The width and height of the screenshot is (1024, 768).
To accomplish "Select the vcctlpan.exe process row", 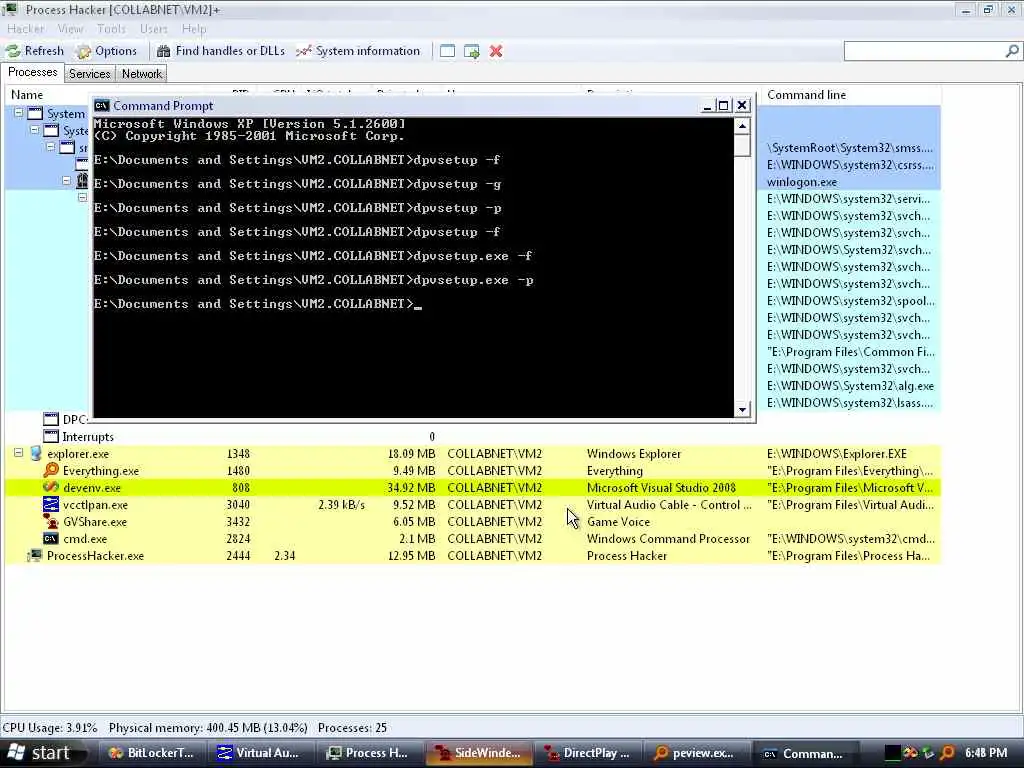I will 473,505.
